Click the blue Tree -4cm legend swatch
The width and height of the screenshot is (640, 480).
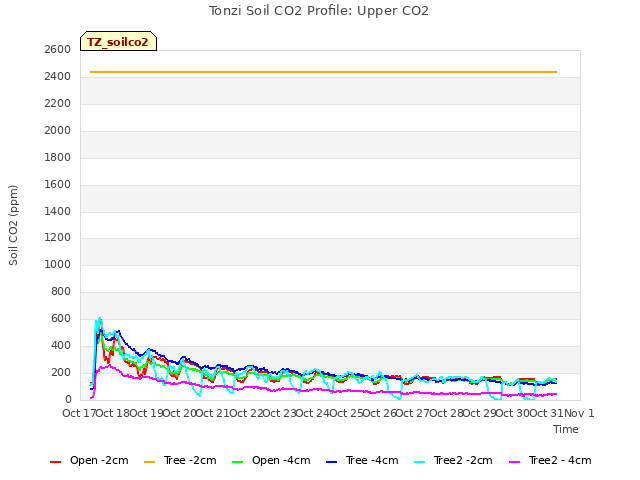(332, 462)
